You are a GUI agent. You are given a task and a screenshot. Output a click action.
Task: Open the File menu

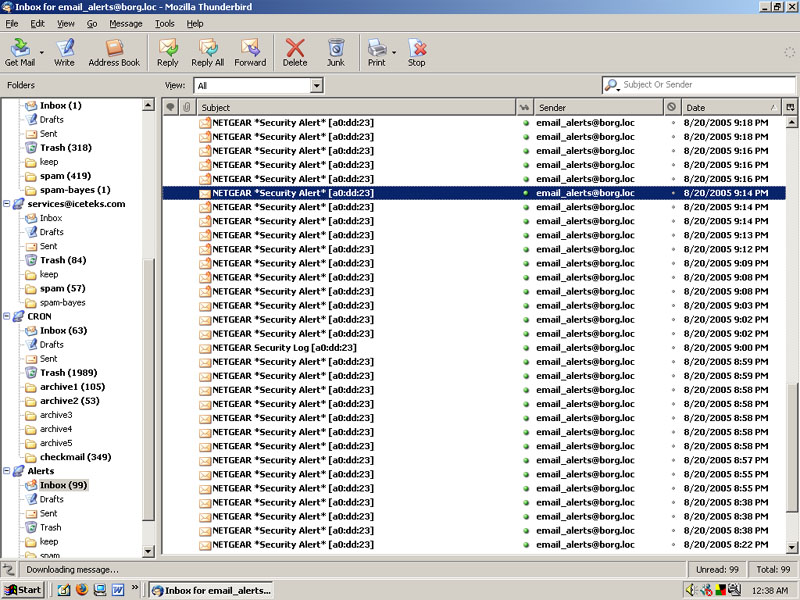click(x=12, y=23)
